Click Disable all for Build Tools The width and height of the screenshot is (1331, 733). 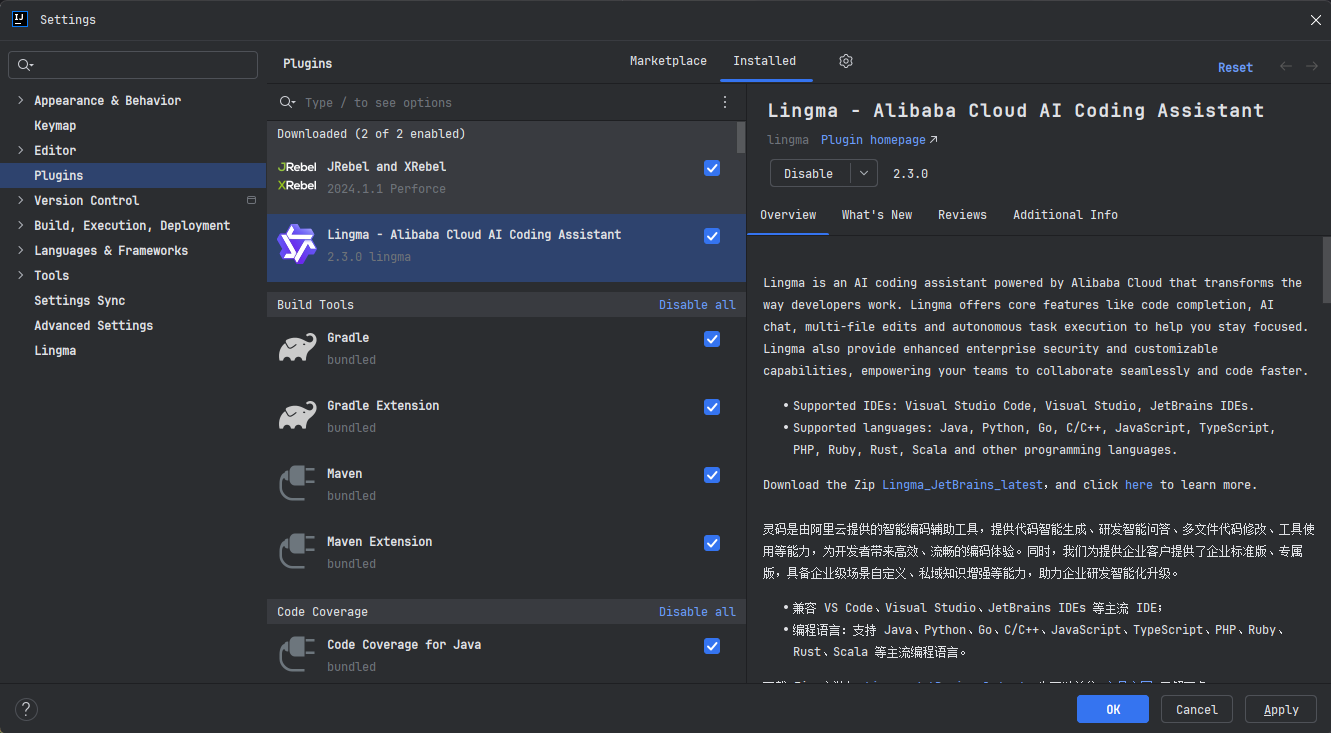pyautogui.click(x=697, y=305)
